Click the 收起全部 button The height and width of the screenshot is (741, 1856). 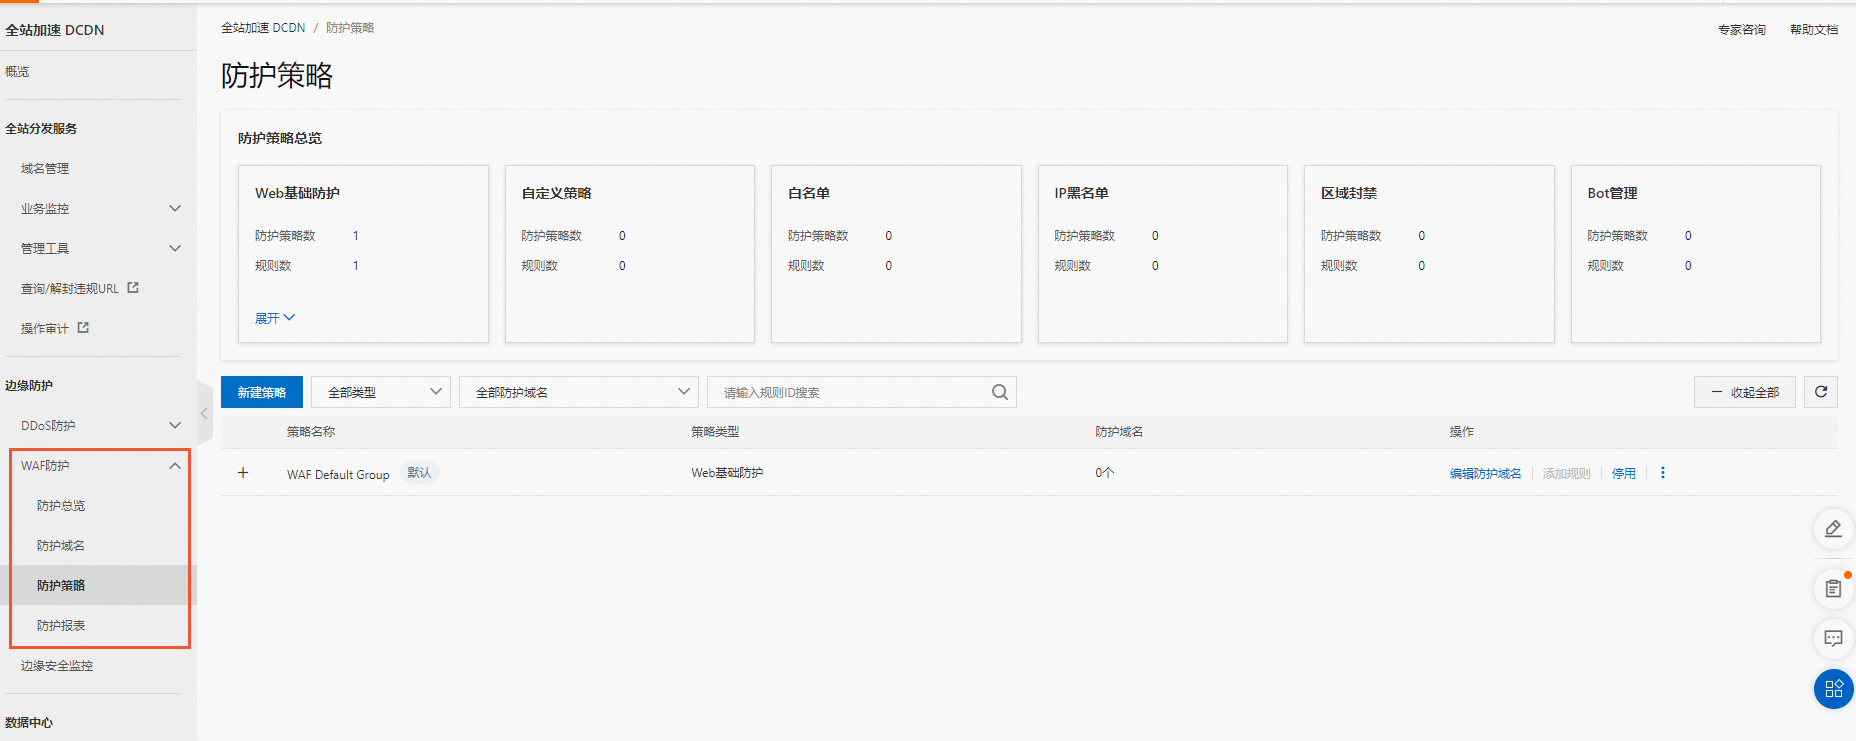pos(1745,392)
